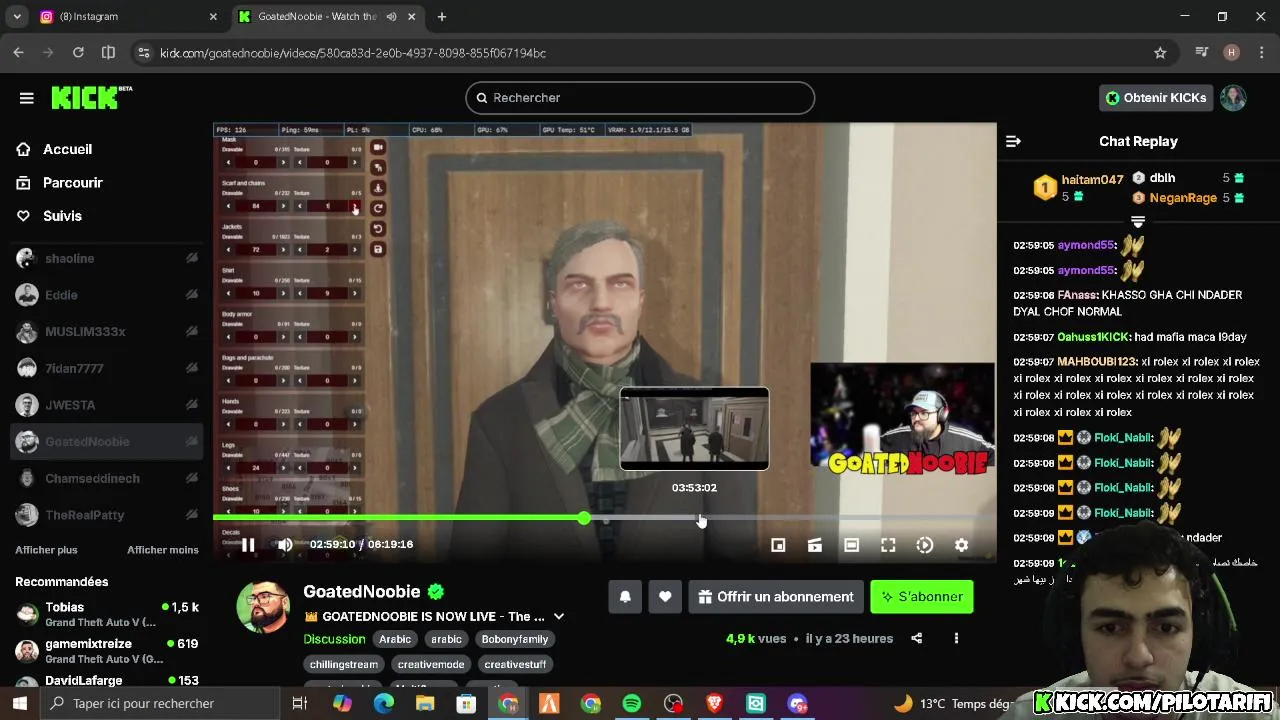Open Chrome media control icon
Image resolution: width=1280 pixels, height=720 pixels.
click(x=1202, y=53)
